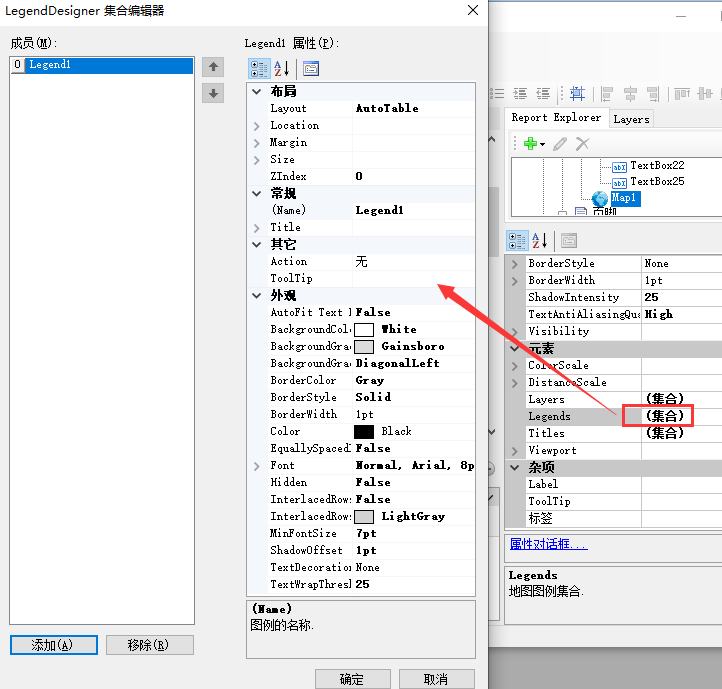Click the Map1 globe icon
Image resolution: width=722 pixels, height=689 pixels.
(600, 199)
